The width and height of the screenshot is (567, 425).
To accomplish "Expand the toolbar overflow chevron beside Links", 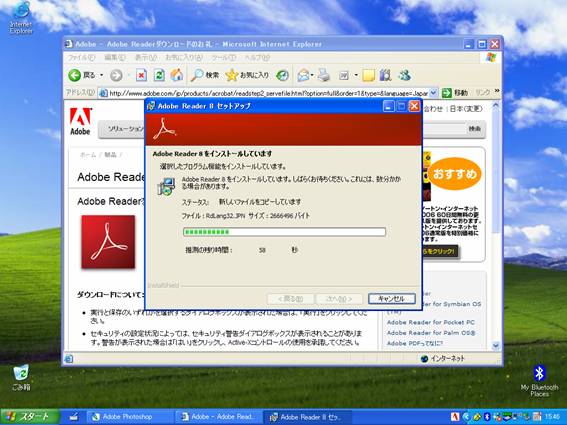I will (x=497, y=91).
